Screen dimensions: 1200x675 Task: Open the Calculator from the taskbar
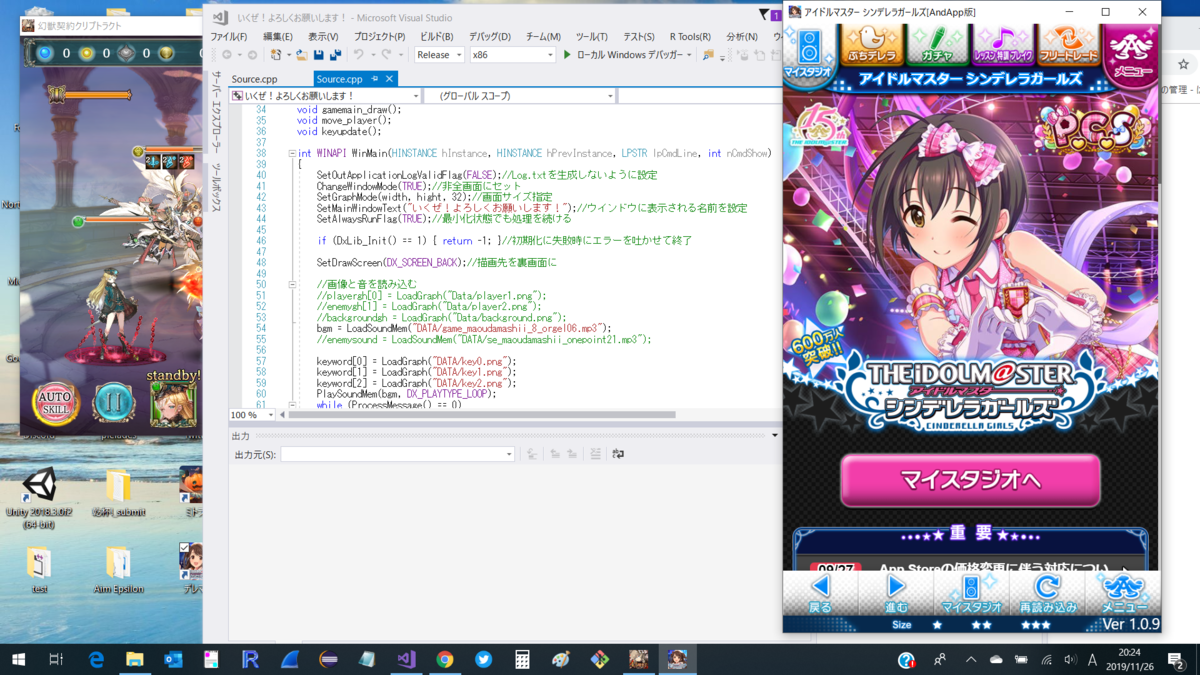pyautogui.click(x=522, y=659)
